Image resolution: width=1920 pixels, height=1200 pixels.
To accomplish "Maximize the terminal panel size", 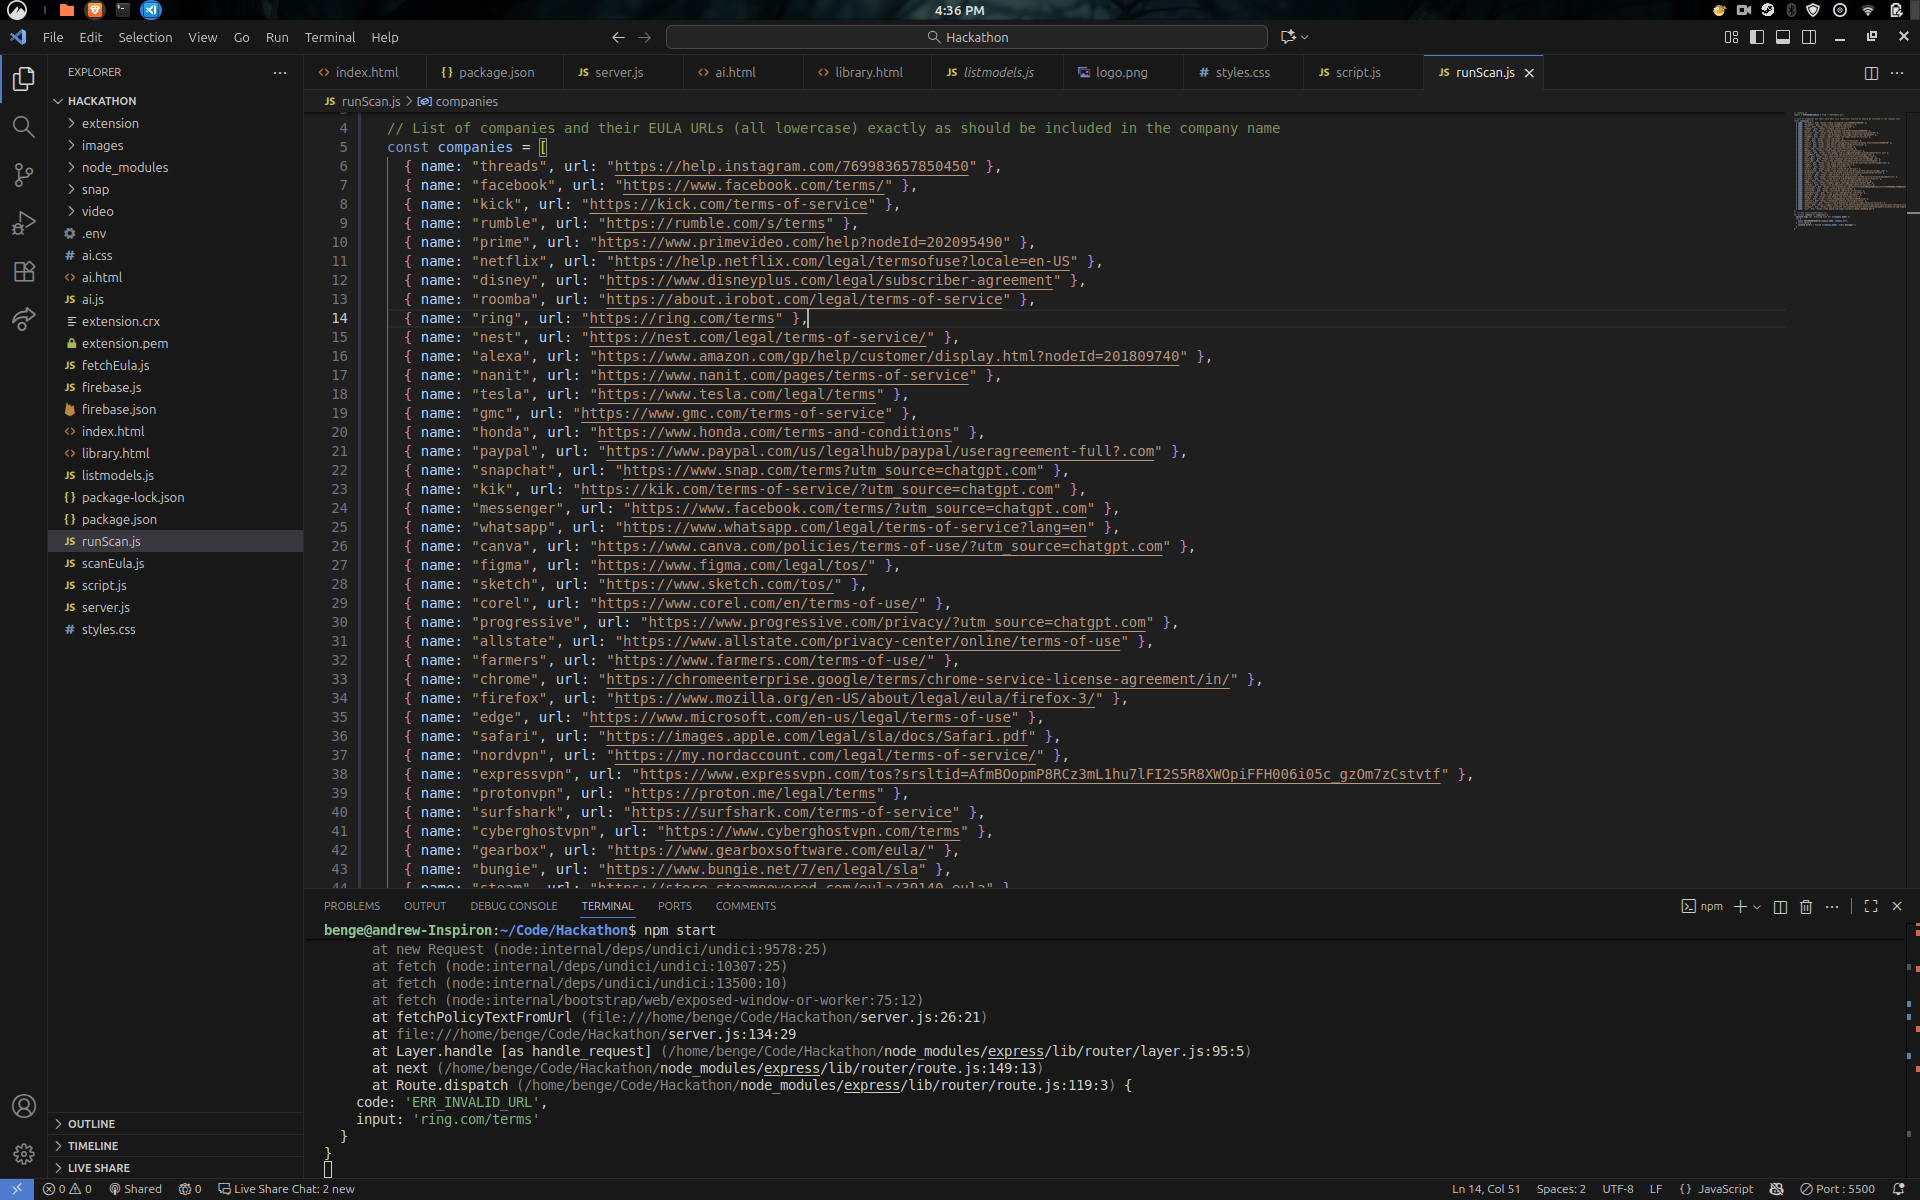I will click(x=1871, y=906).
